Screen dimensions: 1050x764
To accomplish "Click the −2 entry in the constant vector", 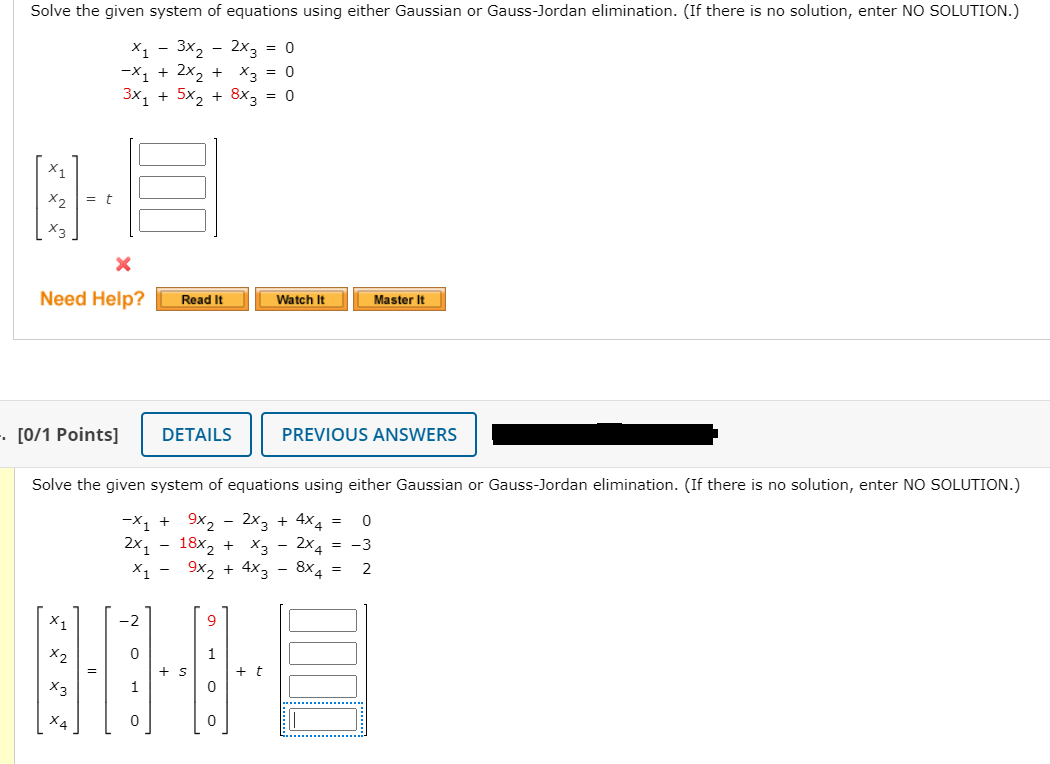I will pos(129,621).
